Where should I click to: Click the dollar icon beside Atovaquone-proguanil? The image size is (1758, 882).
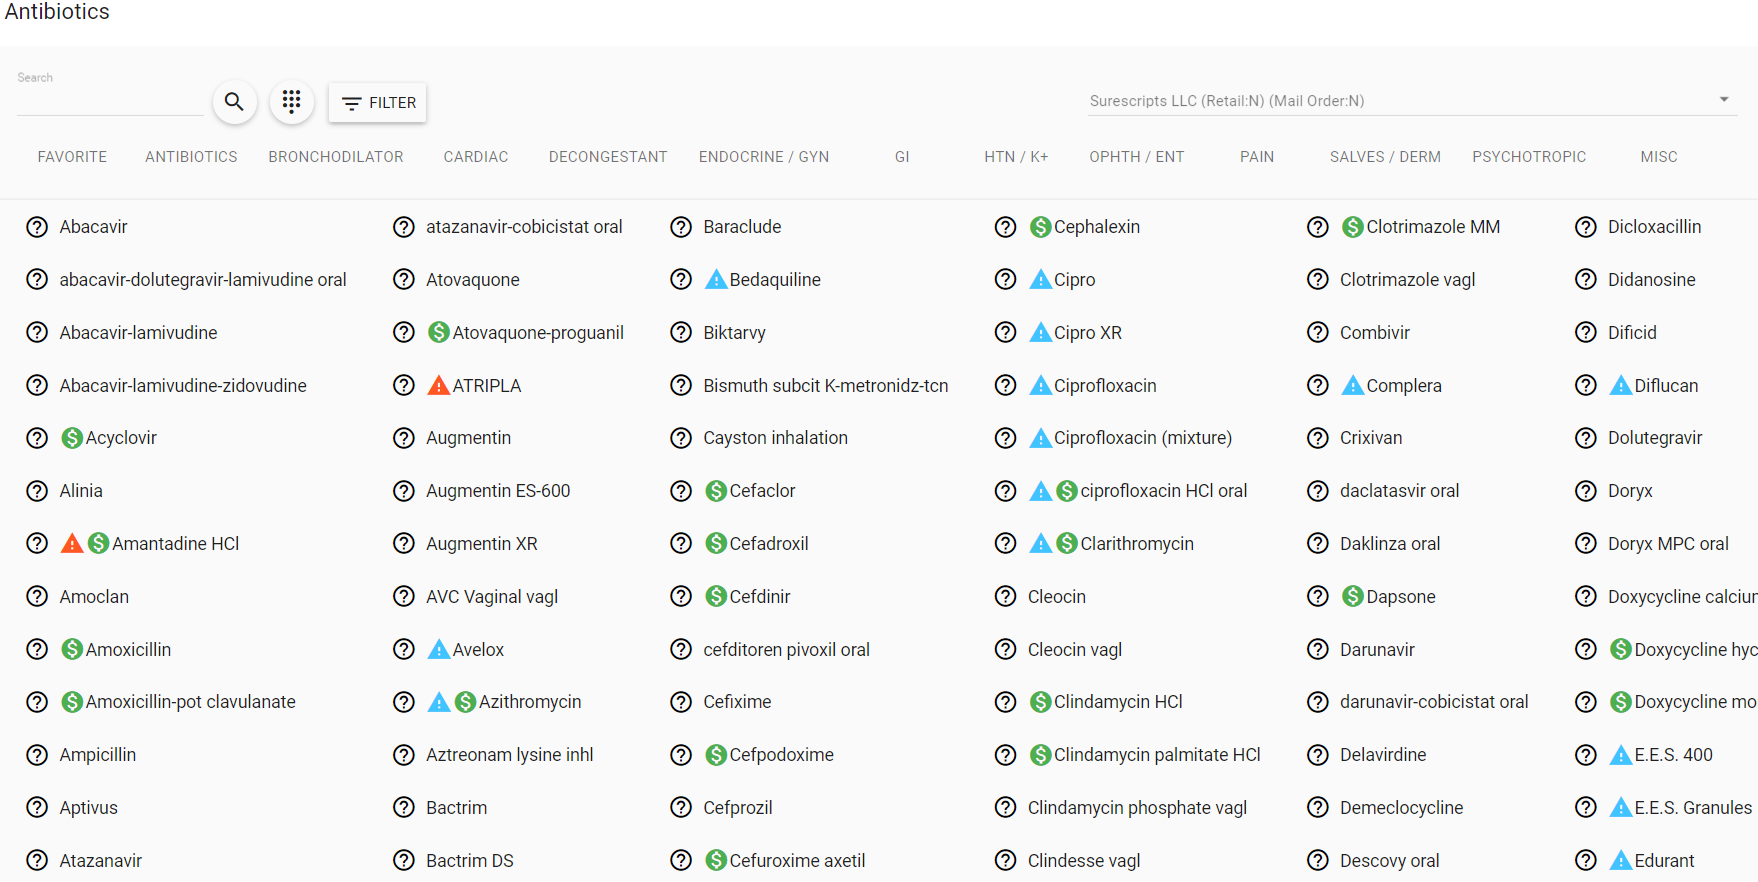click(x=438, y=333)
